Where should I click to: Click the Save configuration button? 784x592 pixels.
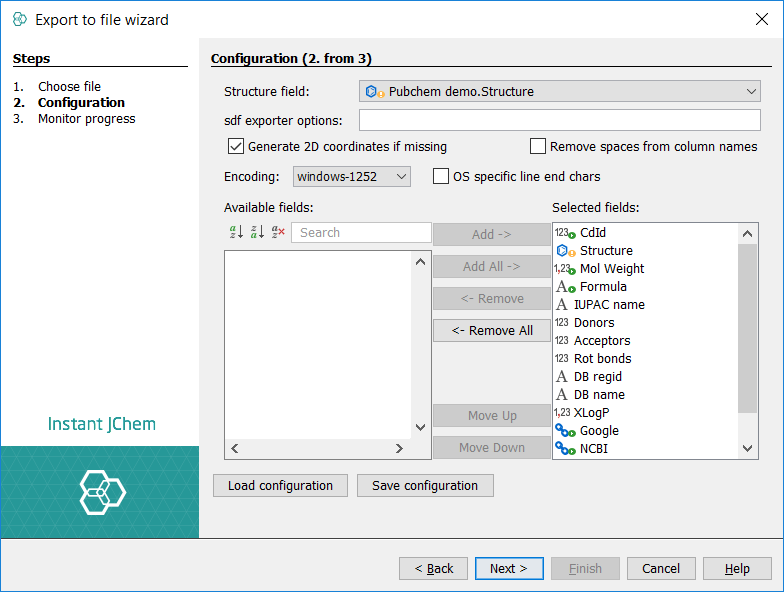pyautogui.click(x=425, y=486)
